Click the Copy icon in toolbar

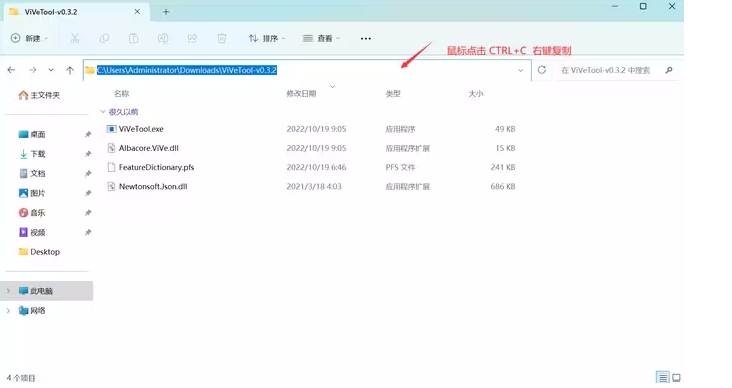104,38
